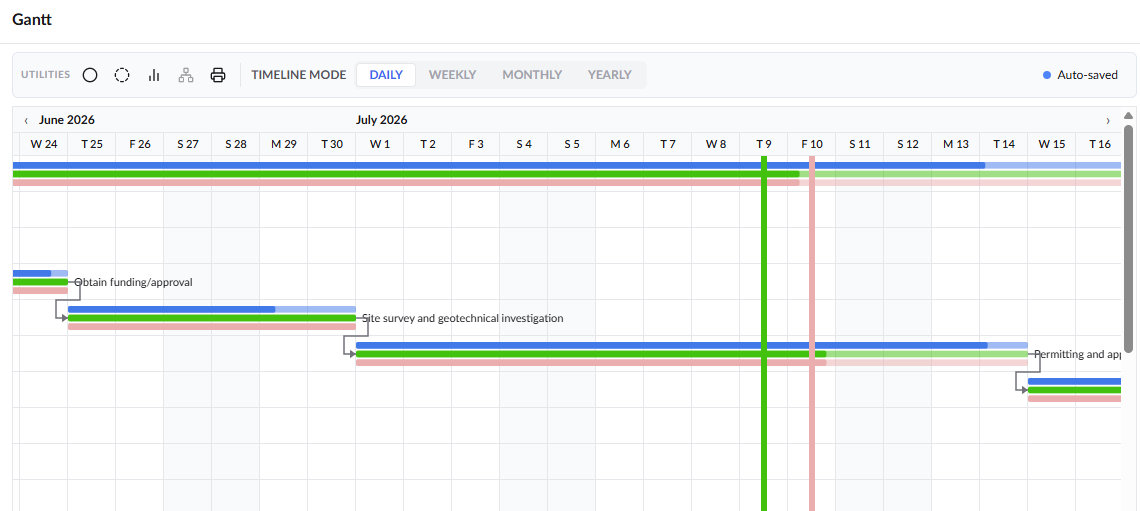Screen dimensions: 1140x511
Task: Click Site survey and geotechnical investigation label
Action: [462, 318]
